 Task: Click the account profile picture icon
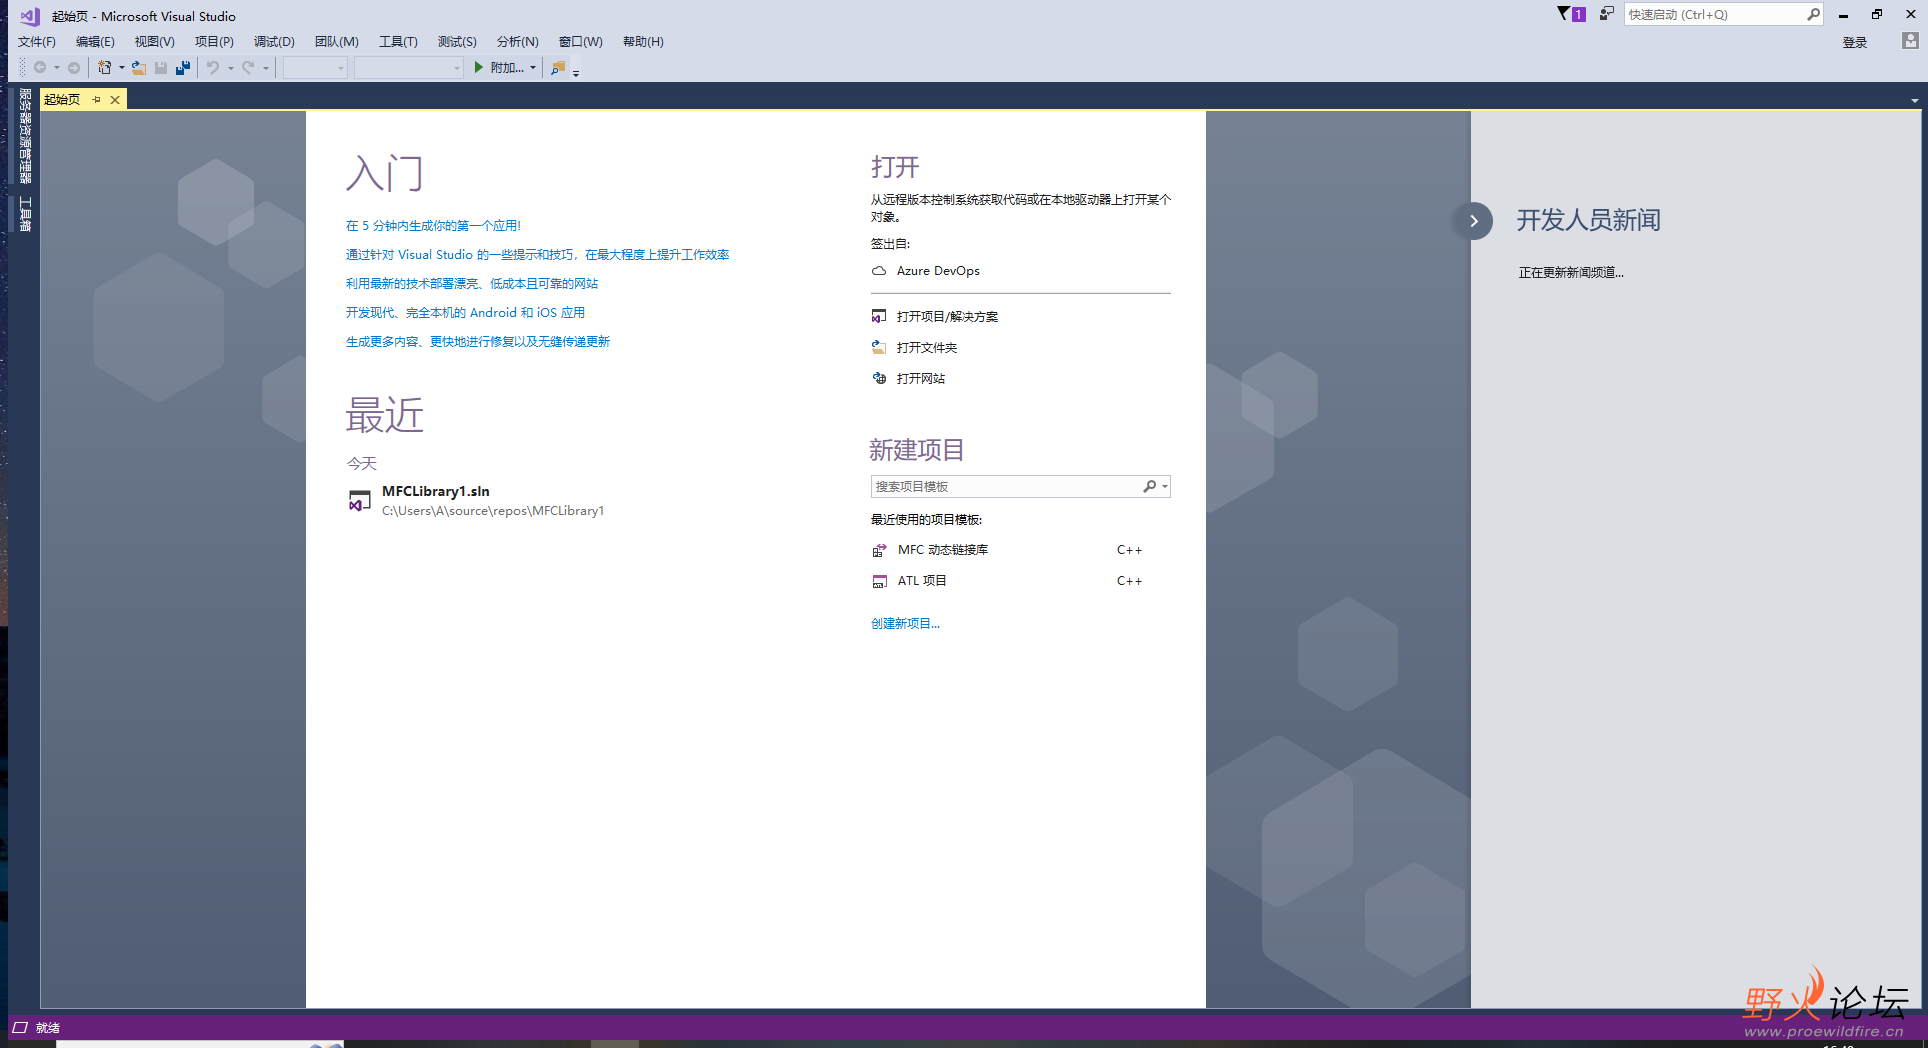click(1910, 41)
